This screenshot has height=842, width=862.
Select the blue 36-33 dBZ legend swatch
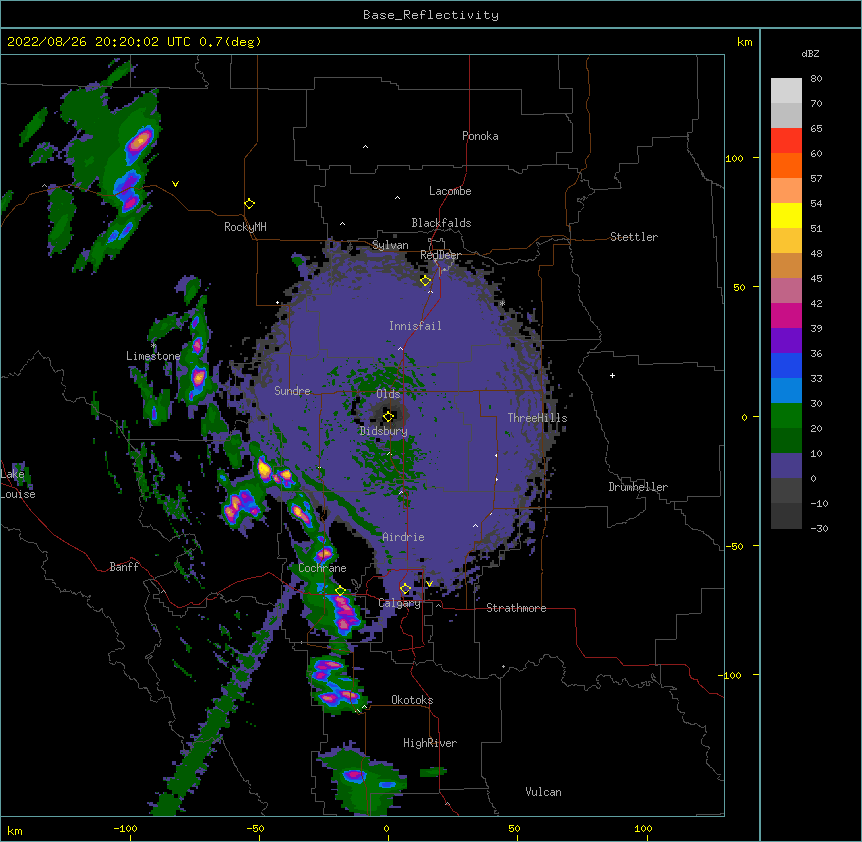786,366
